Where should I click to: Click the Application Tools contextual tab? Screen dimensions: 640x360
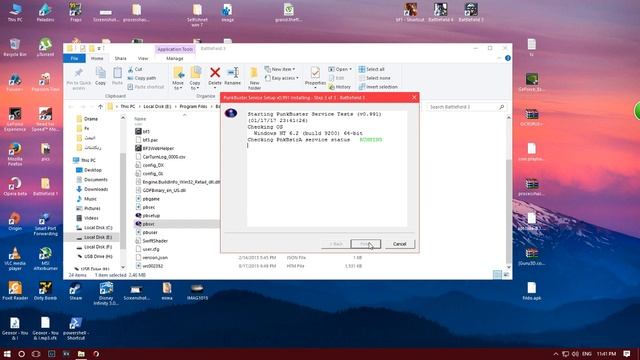click(x=175, y=49)
